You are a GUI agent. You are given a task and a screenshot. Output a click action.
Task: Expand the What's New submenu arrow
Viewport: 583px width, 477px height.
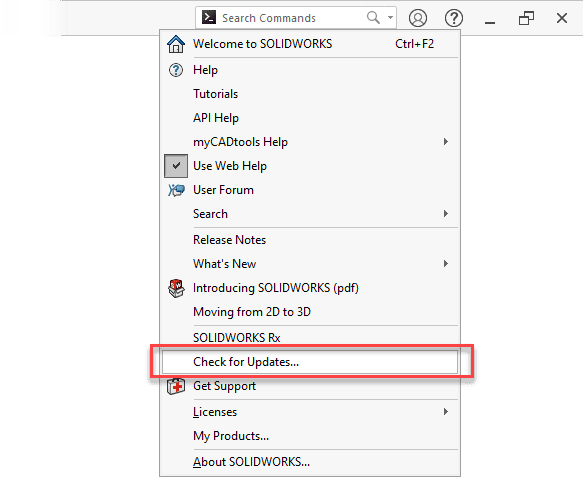point(445,264)
